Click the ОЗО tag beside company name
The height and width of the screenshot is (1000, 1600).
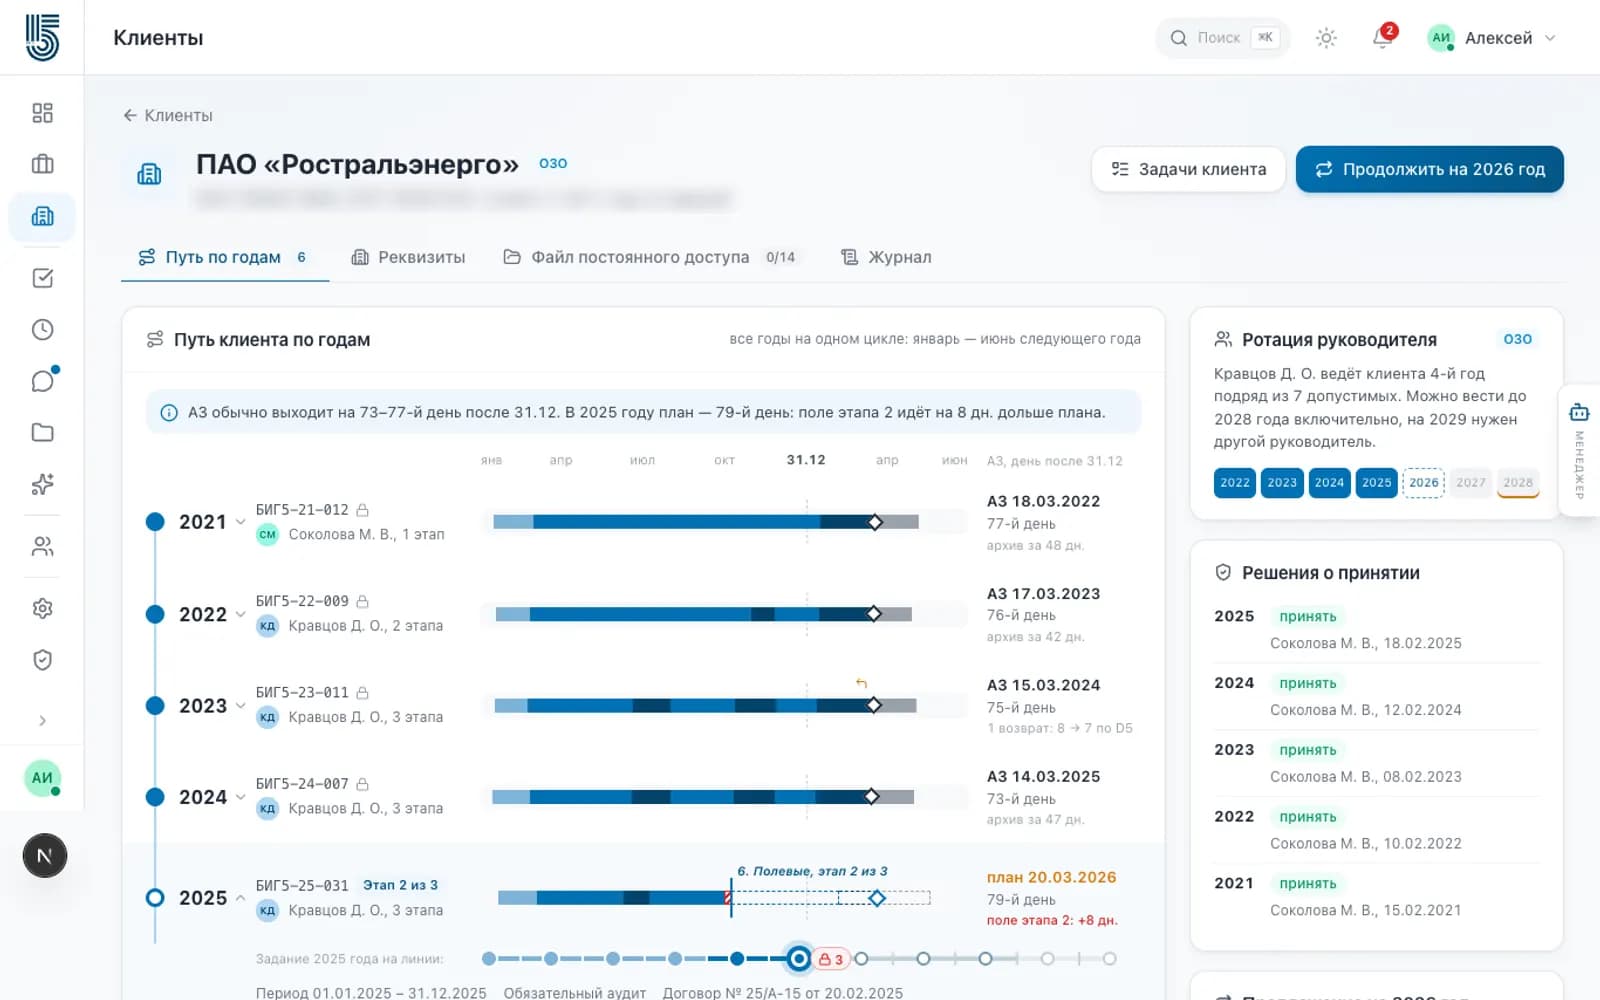coord(553,163)
